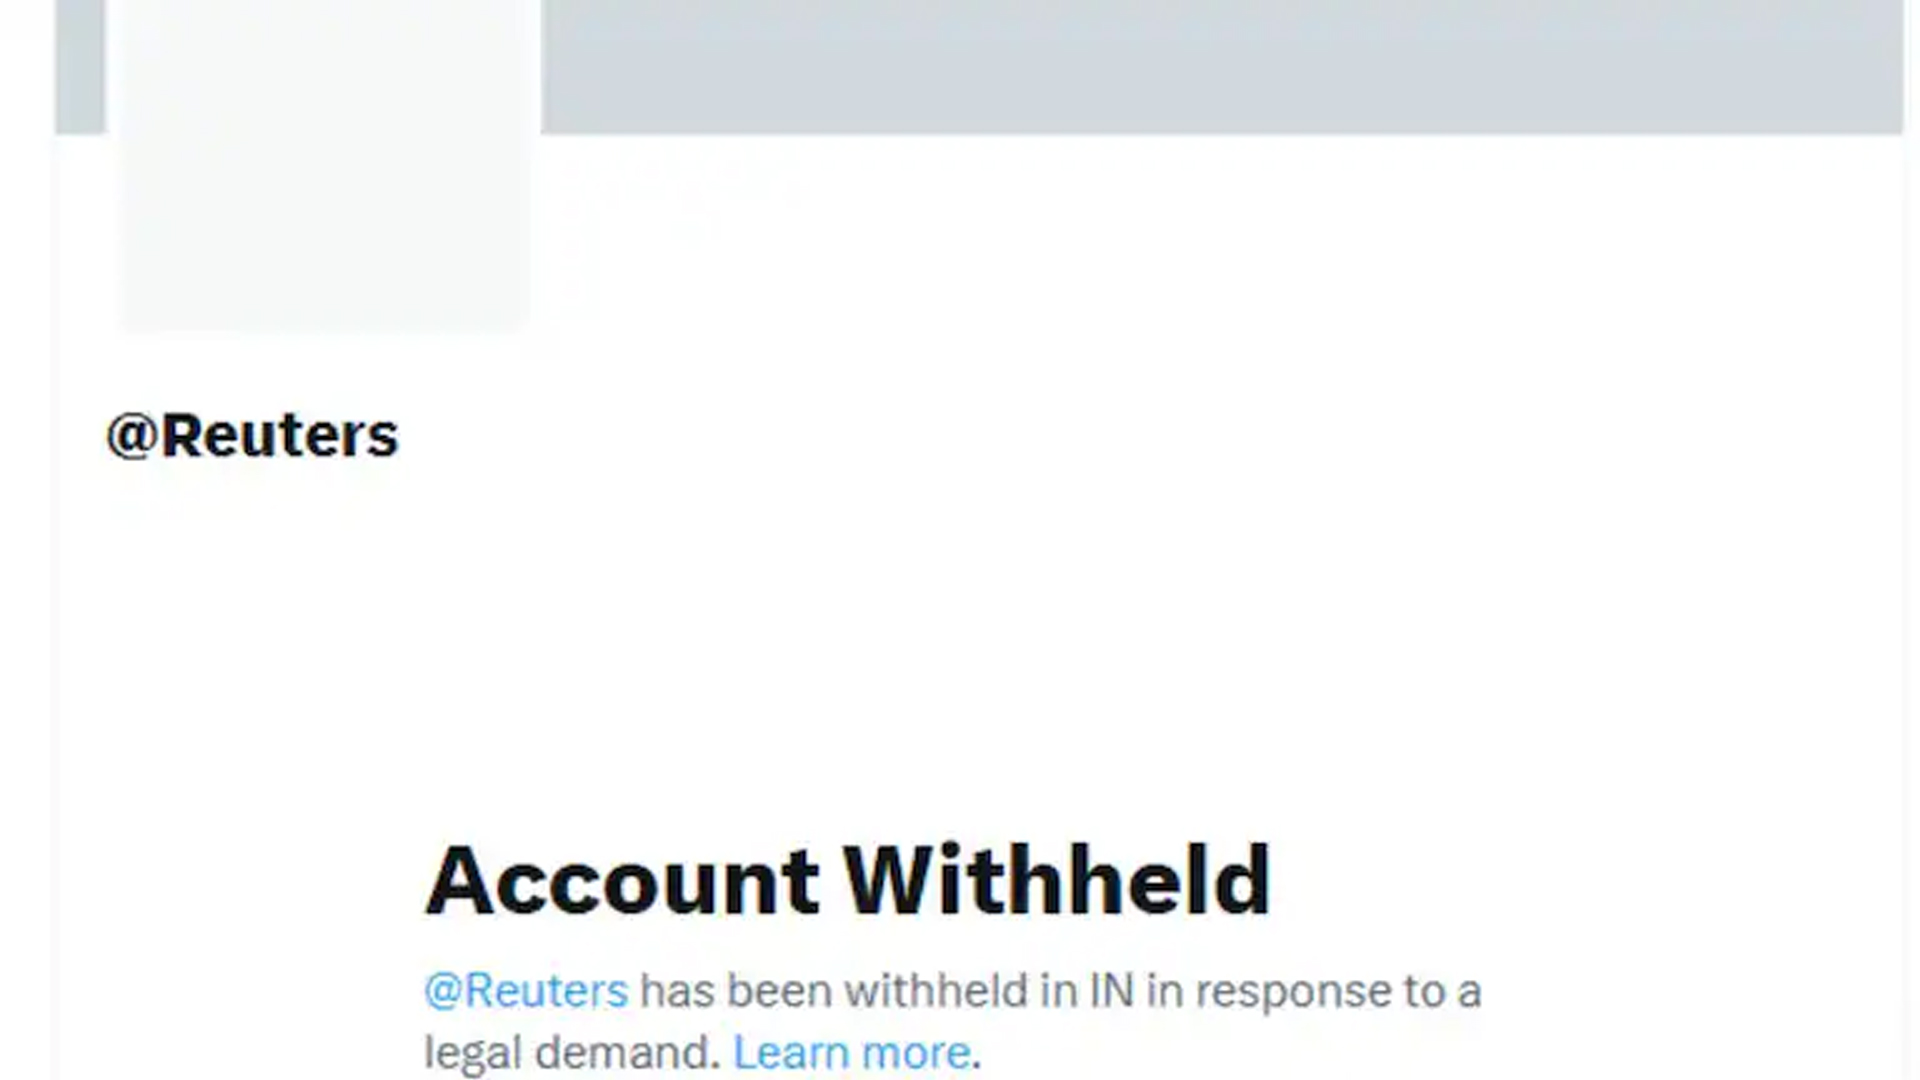The image size is (1920, 1080).
Task: Click the word 'been' in the notice
Action: tap(780, 991)
